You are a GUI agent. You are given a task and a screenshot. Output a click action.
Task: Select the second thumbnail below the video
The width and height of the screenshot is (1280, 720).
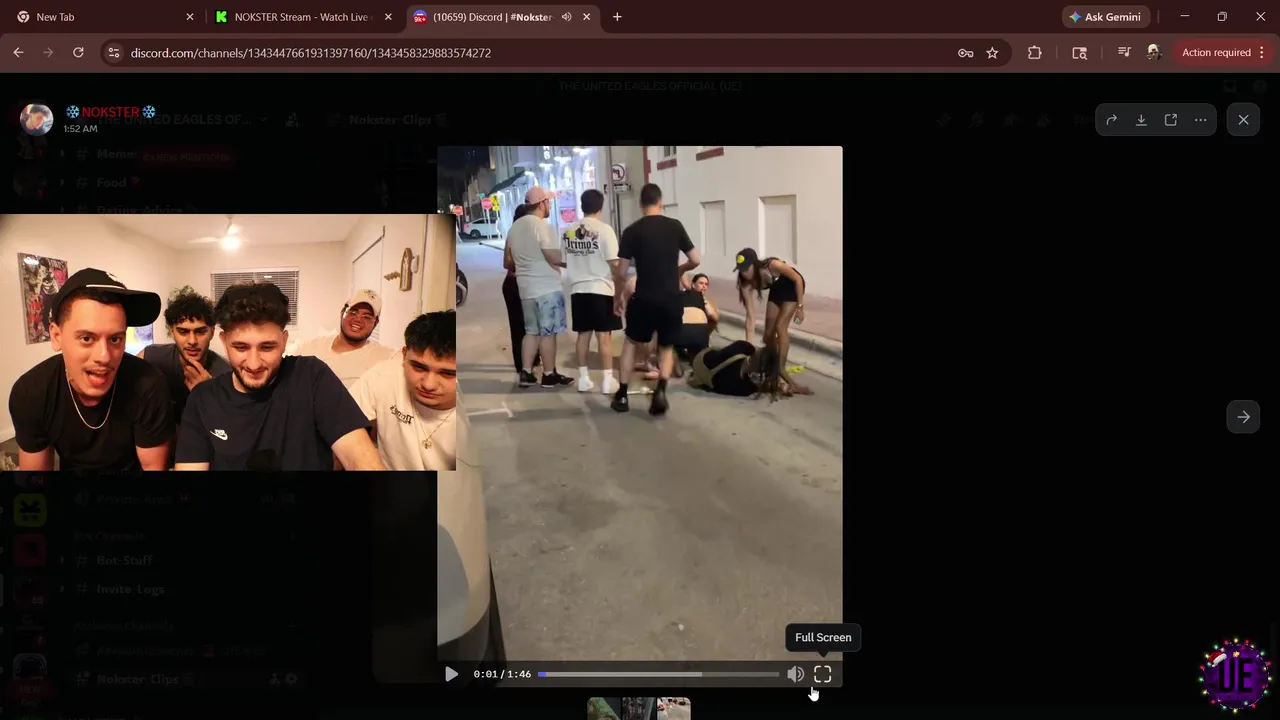[x=637, y=708]
